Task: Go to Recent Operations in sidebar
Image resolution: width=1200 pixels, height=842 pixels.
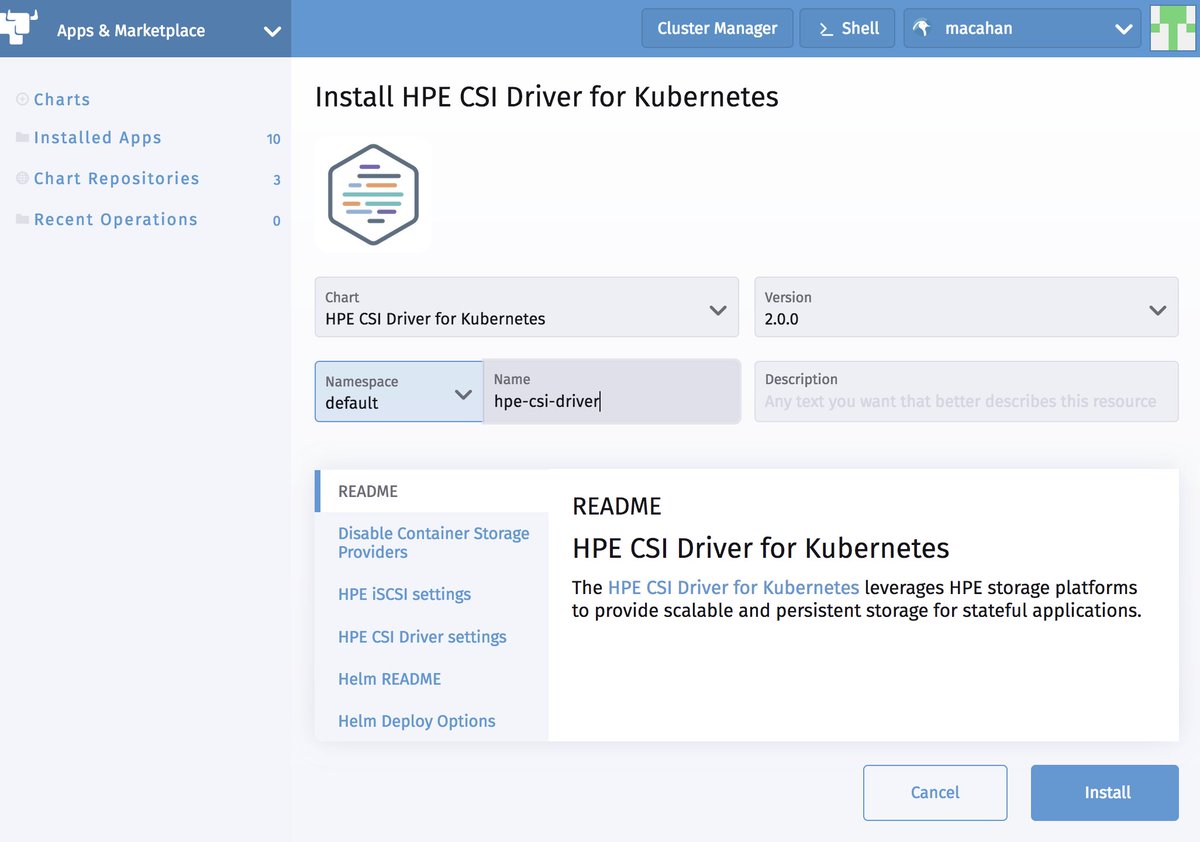Action: pos(116,219)
